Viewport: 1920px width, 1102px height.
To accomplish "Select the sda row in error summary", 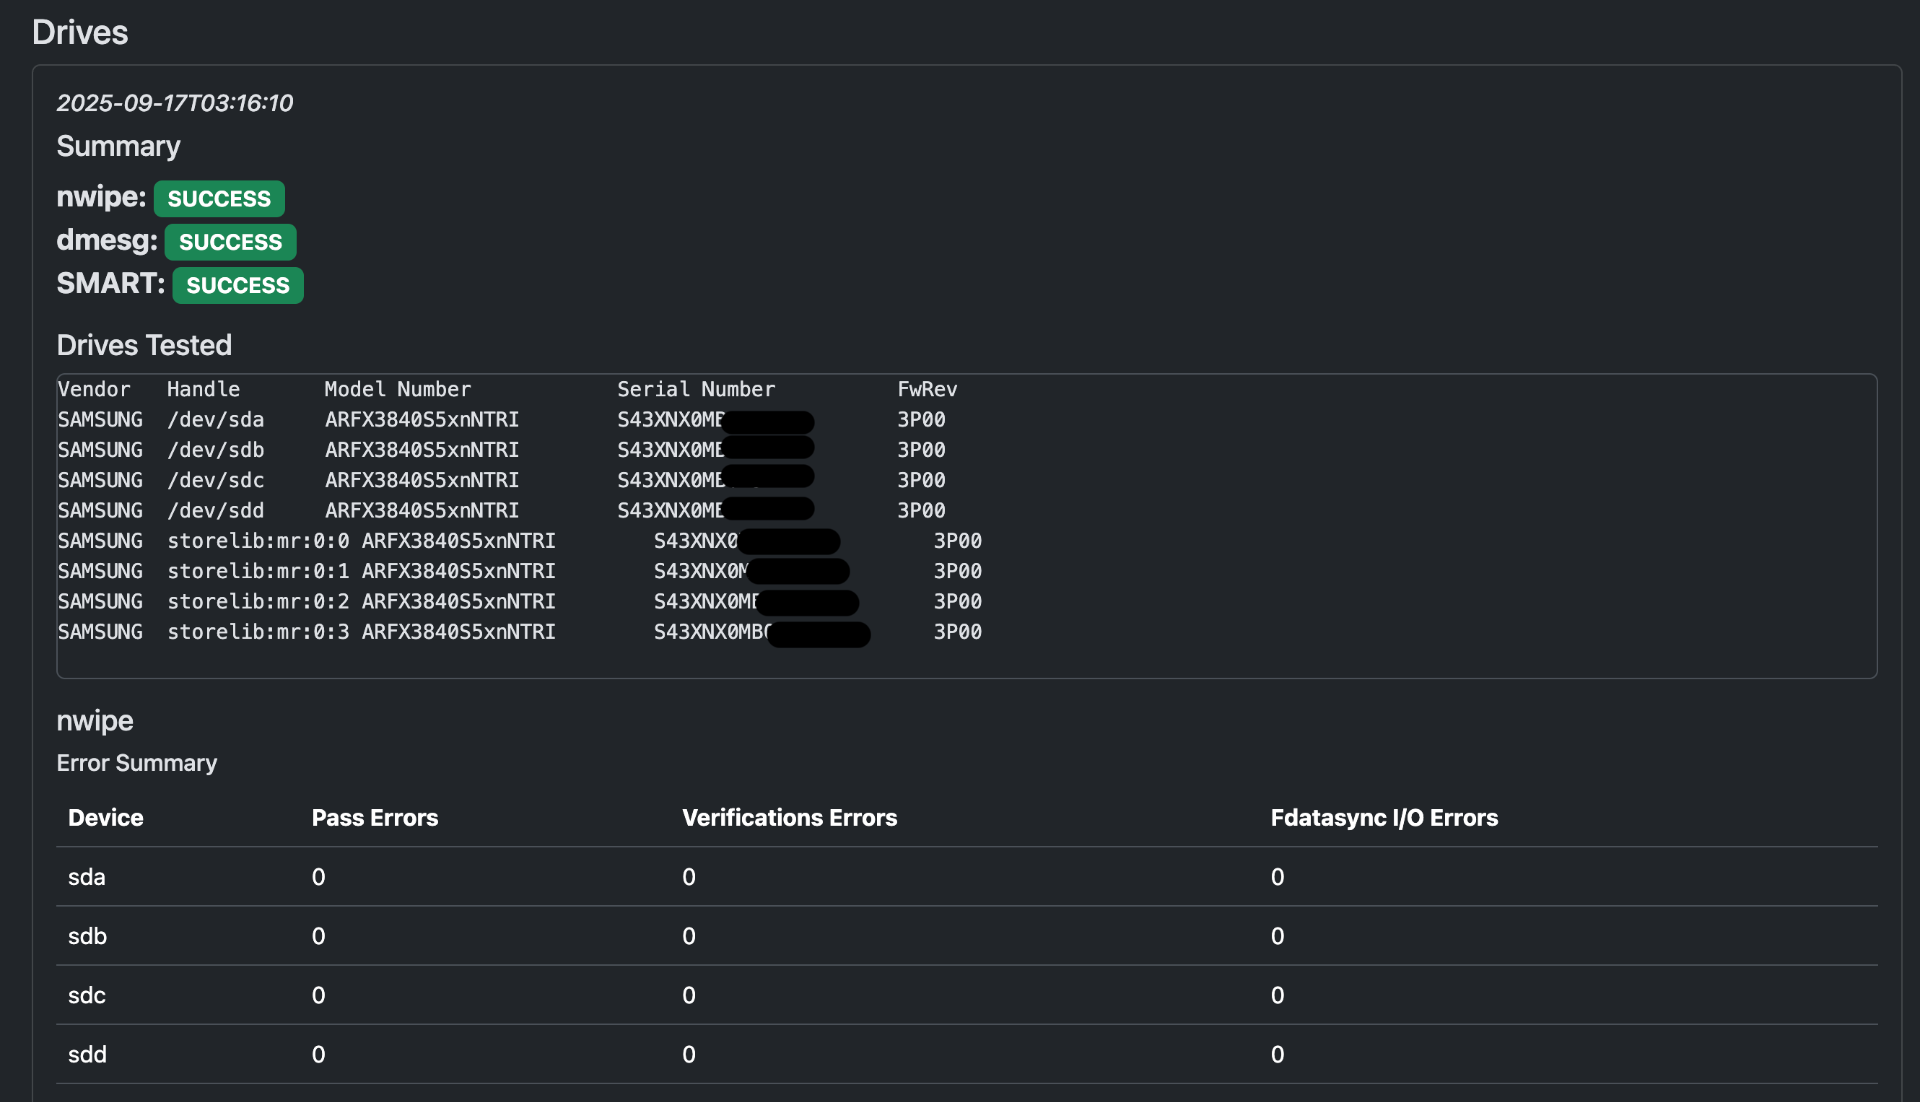I will (87, 877).
